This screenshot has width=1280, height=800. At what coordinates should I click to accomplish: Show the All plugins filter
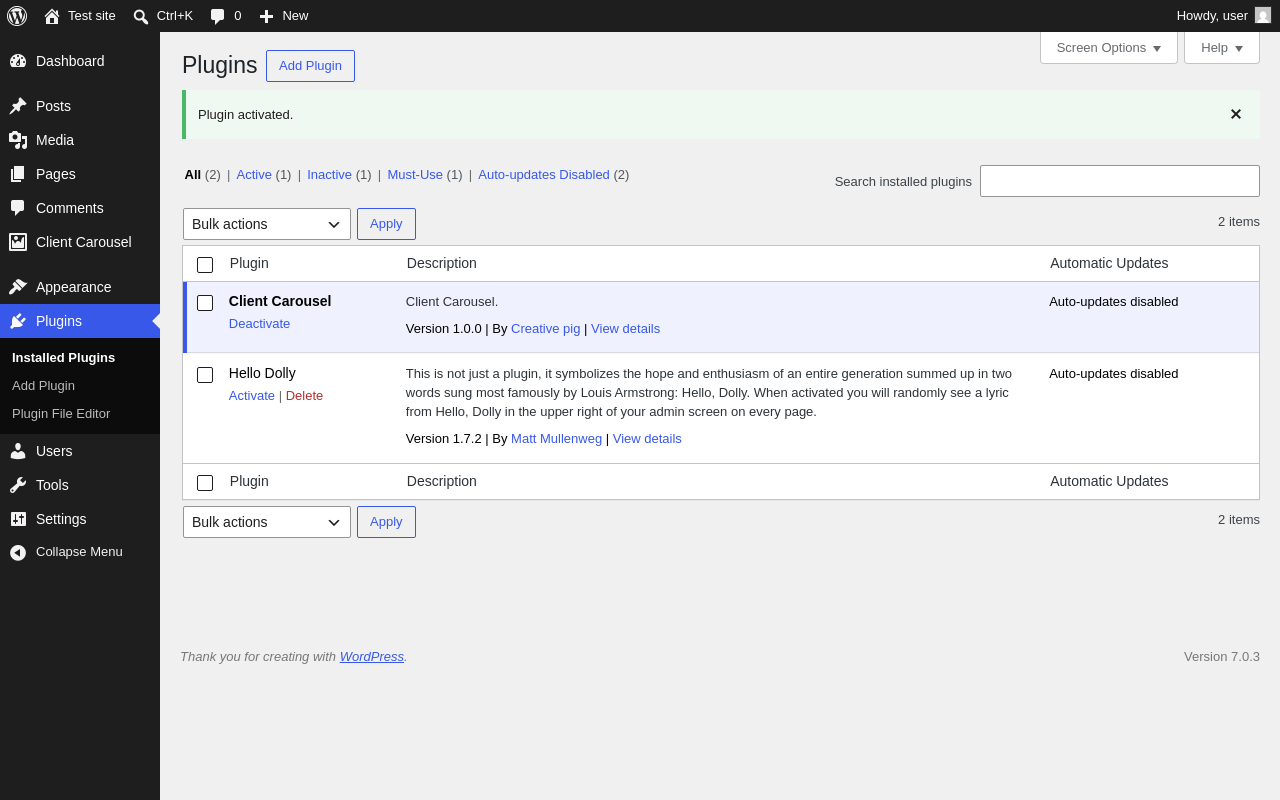(193, 175)
